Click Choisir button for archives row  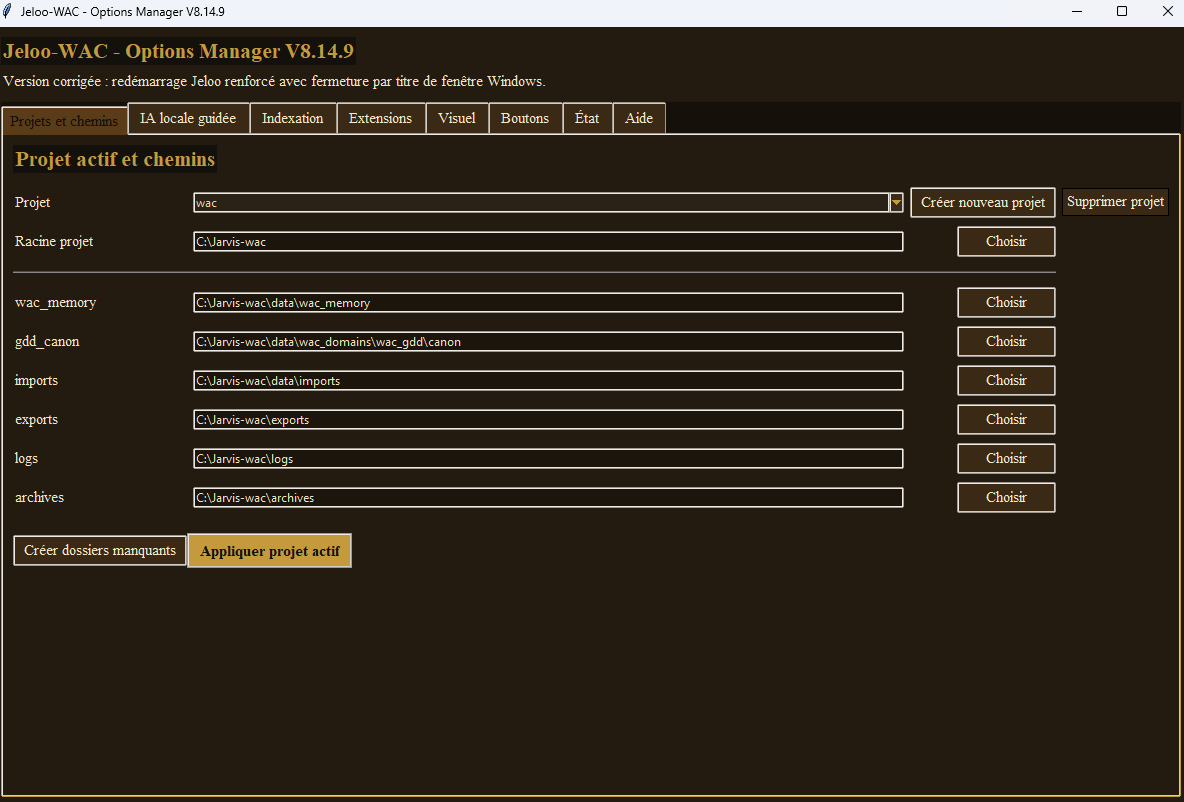(1006, 498)
